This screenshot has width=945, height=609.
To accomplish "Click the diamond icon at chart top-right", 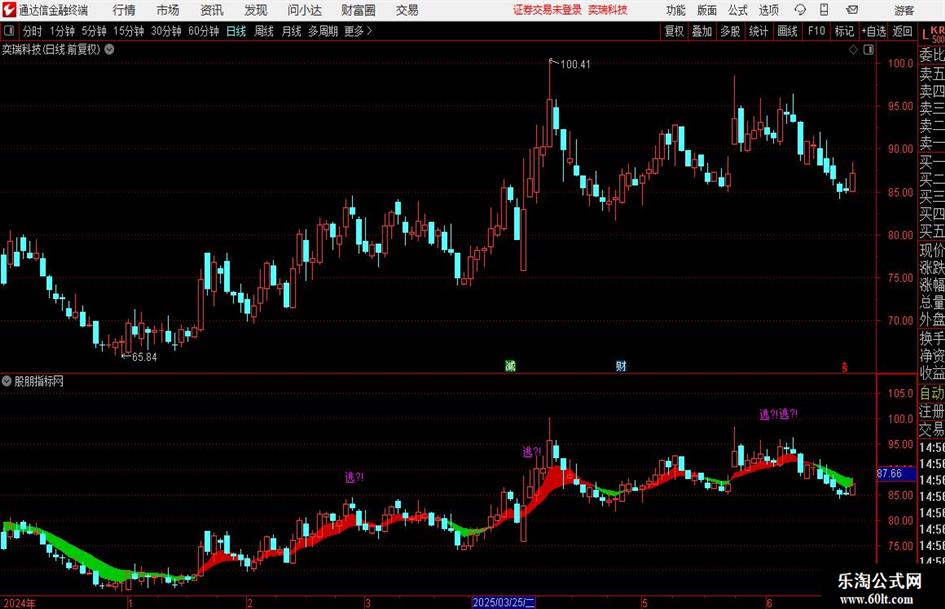I will point(853,50).
